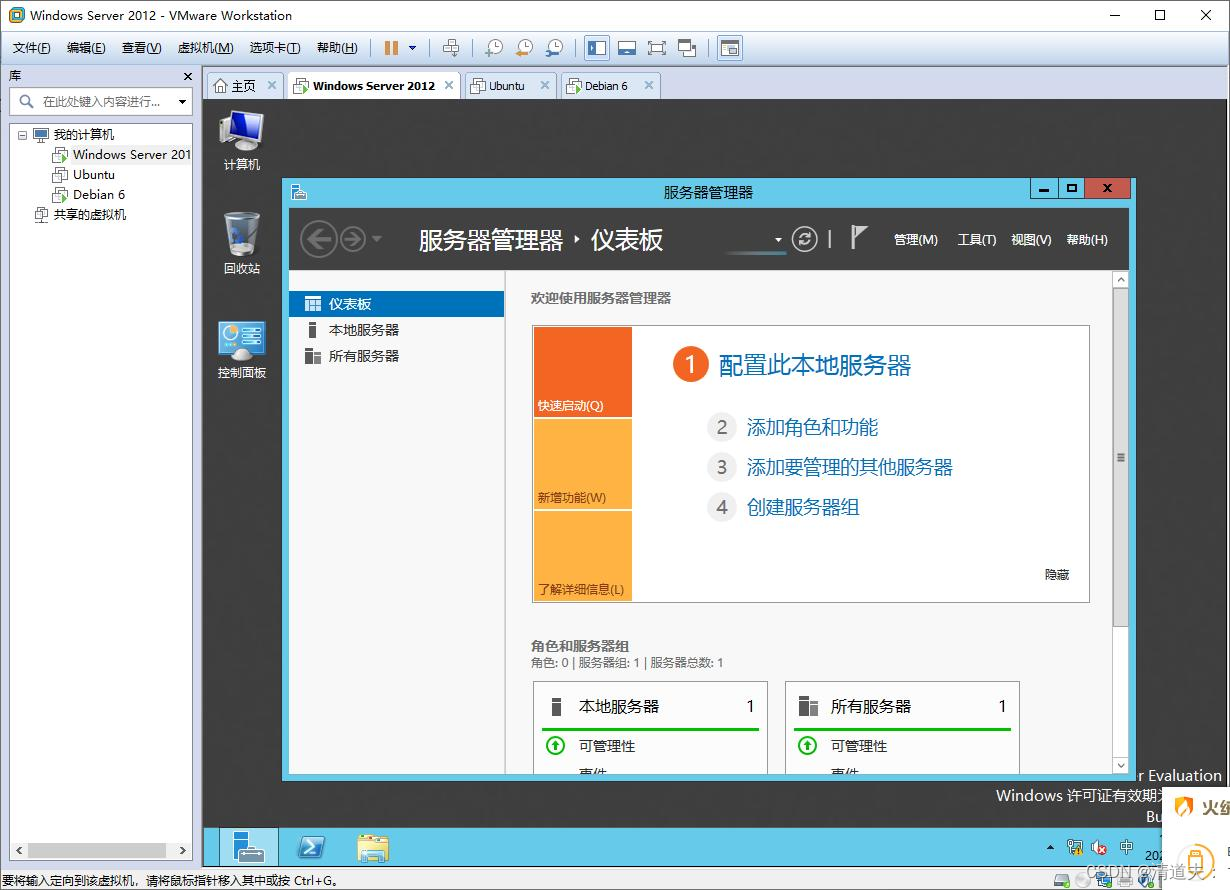This screenshot has height=890, width=1230.
Task: Click the Server Manager vertical scrollbar thumb
Action: [1121, 458]
